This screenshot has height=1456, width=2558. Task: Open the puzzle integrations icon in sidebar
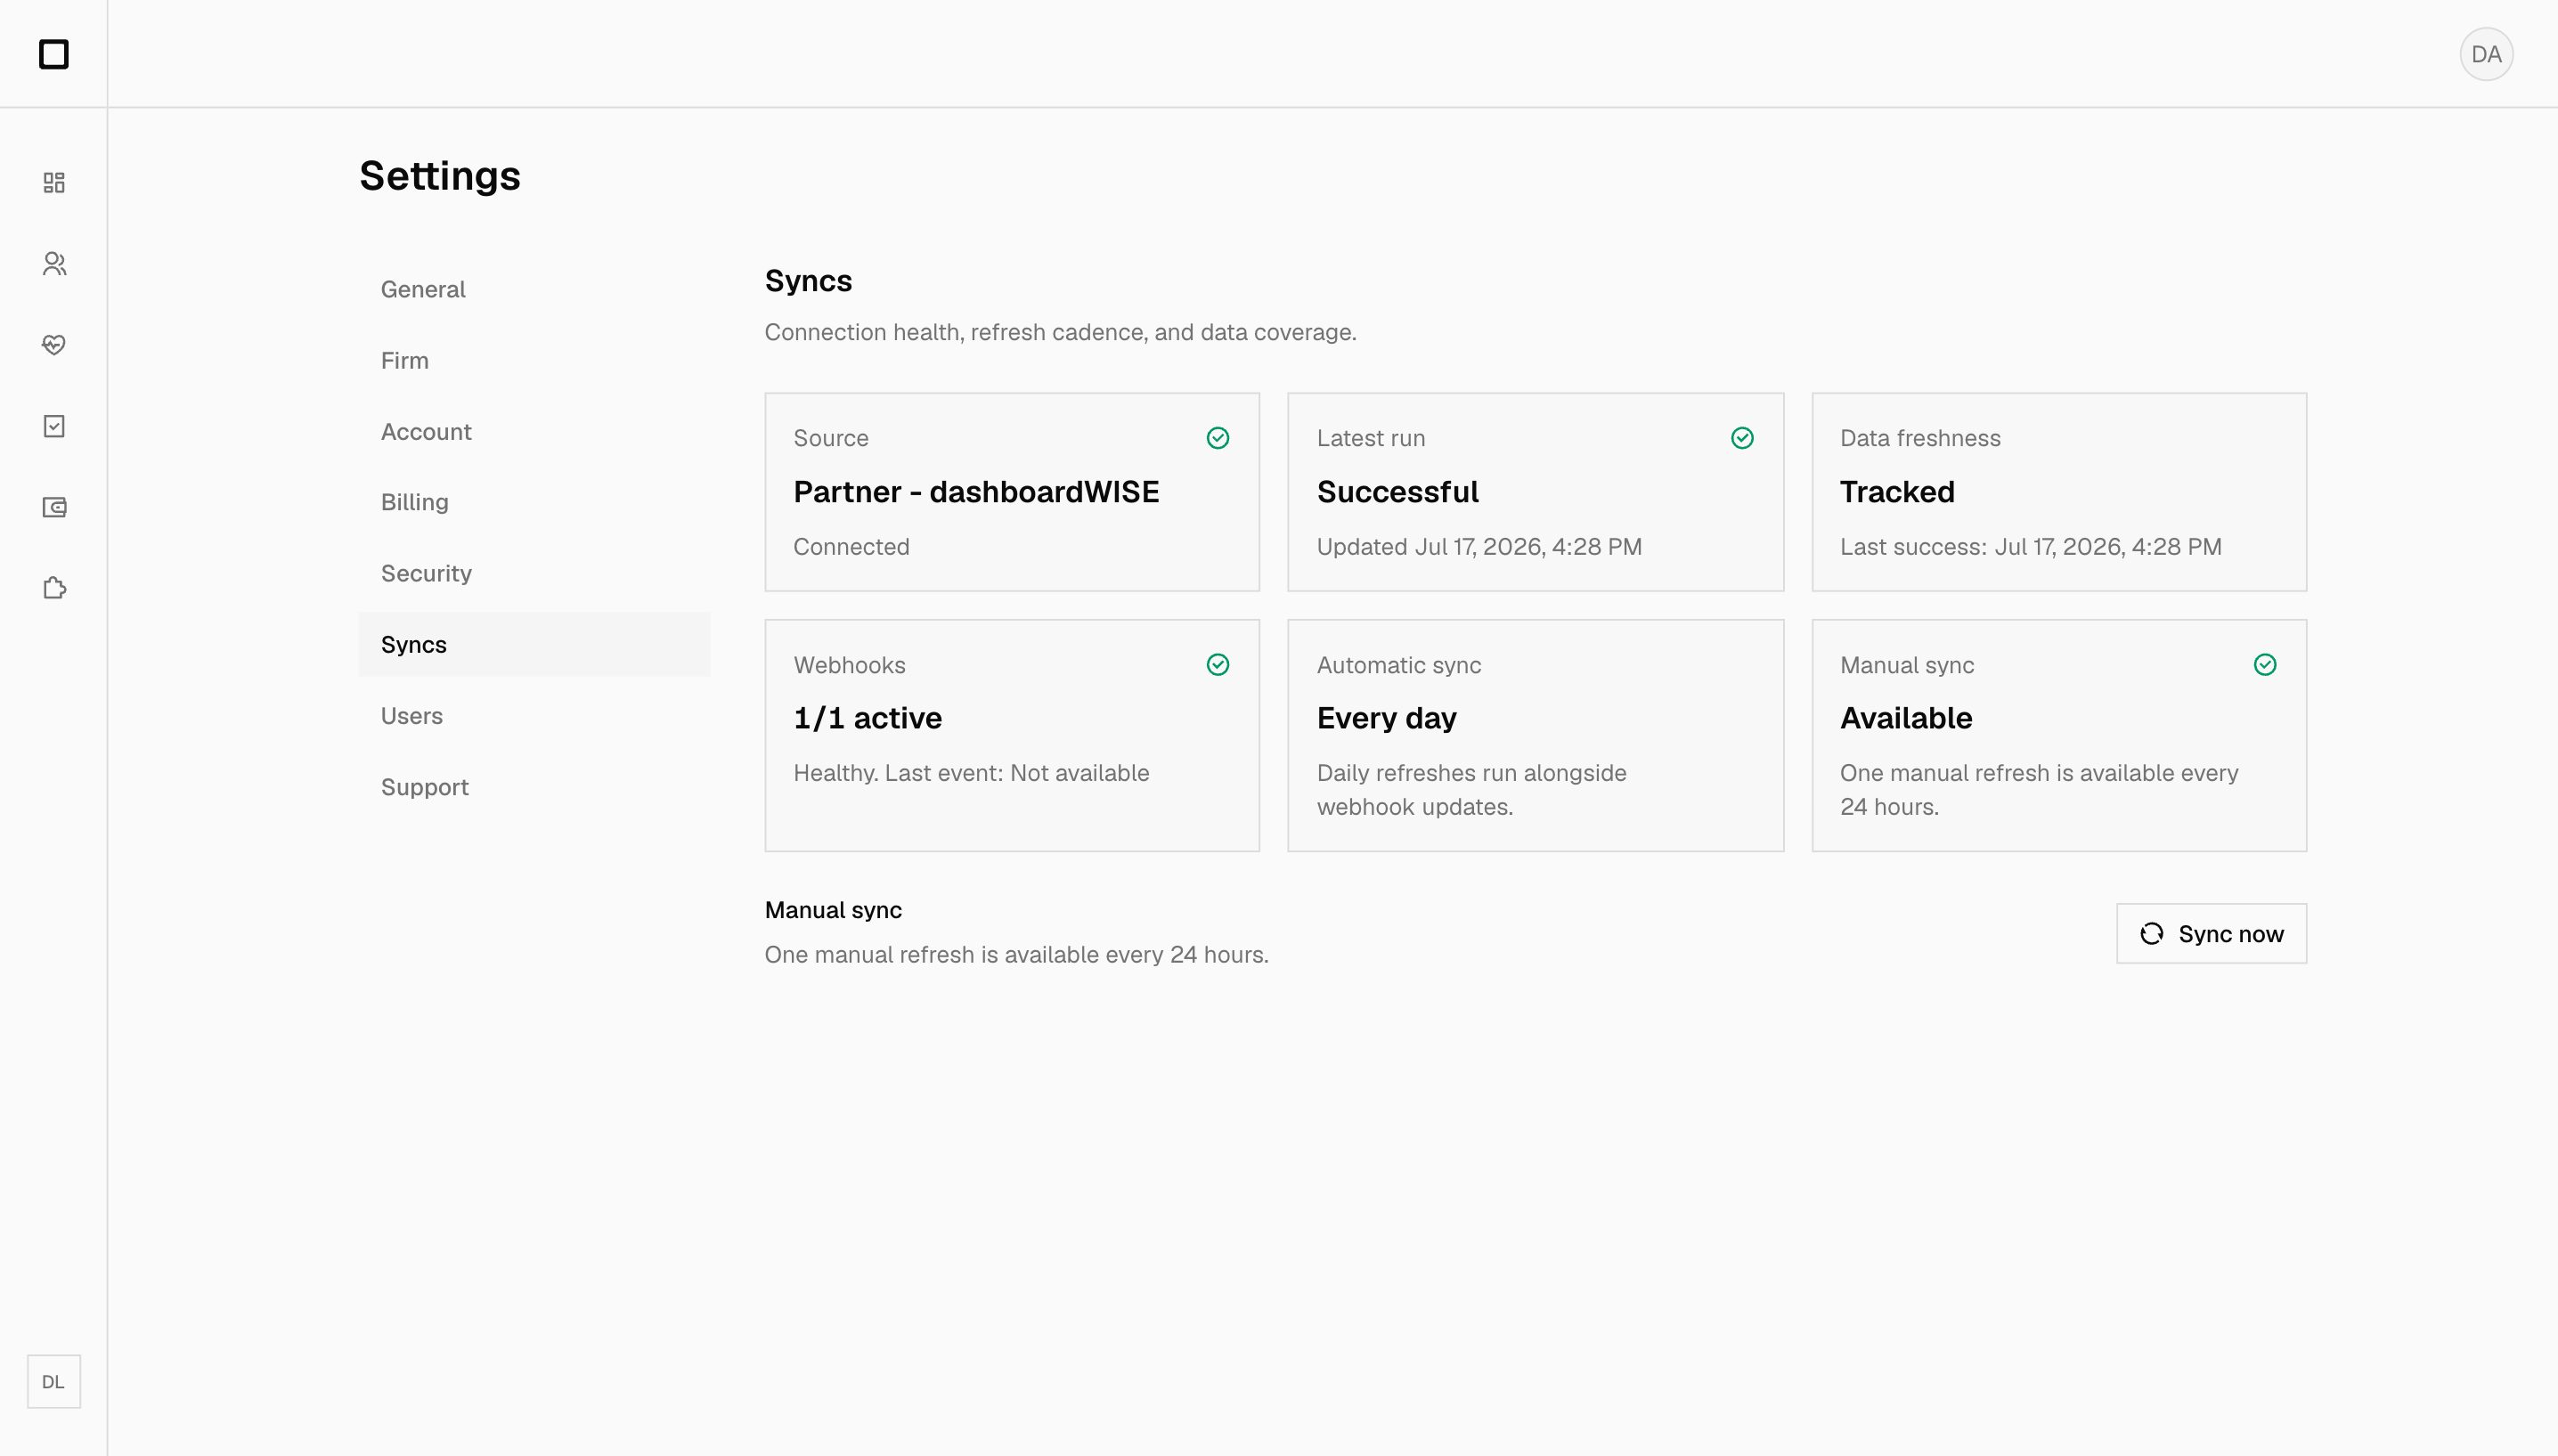[x=54, y=588]
